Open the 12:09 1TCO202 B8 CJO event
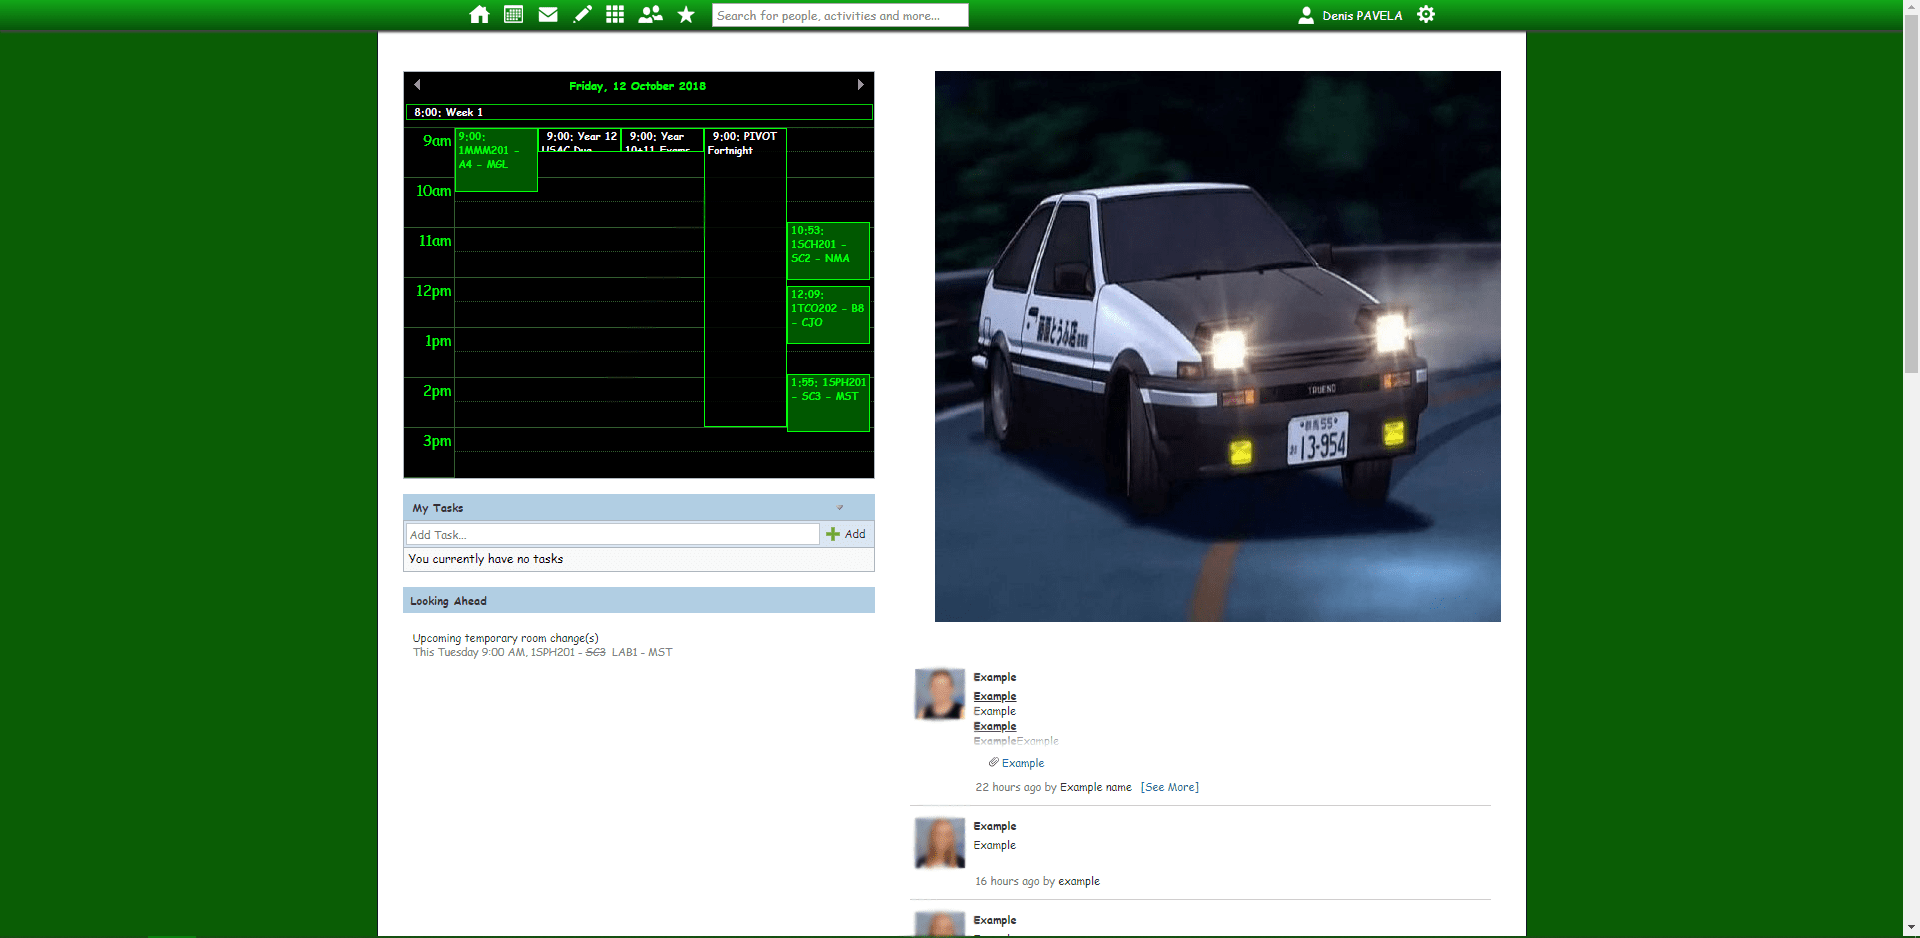This screenshot has width=1920, height=938. [828, 315]
